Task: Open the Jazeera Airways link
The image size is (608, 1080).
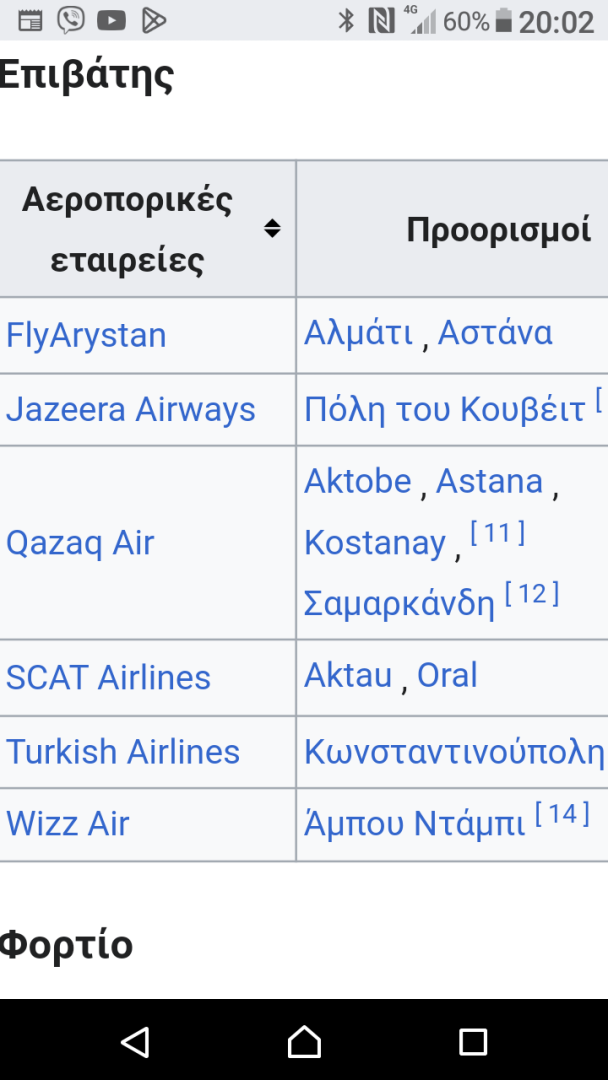Action: coord(131,409)
